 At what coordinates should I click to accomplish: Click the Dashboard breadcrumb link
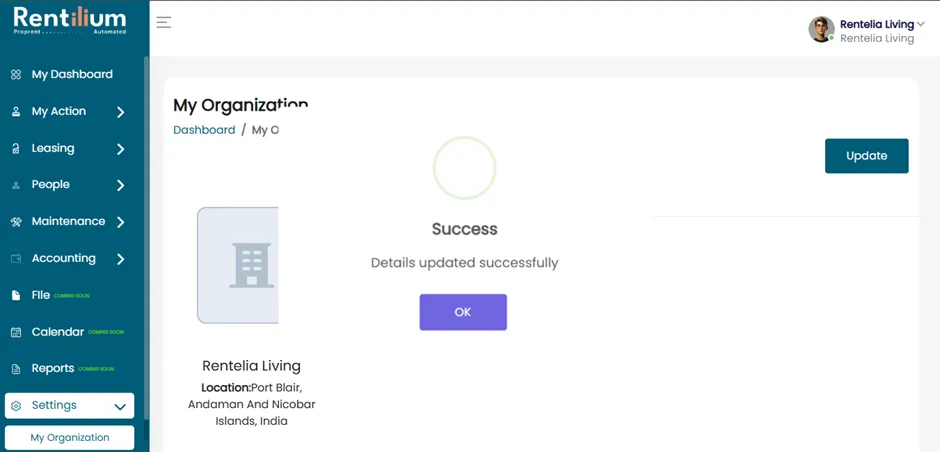tap(204, 130)
